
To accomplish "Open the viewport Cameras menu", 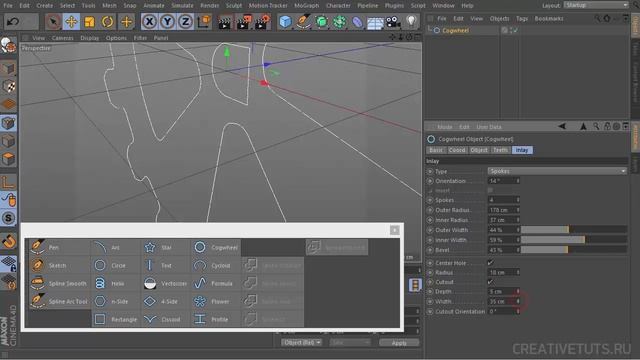I will [x=62, y=38].
